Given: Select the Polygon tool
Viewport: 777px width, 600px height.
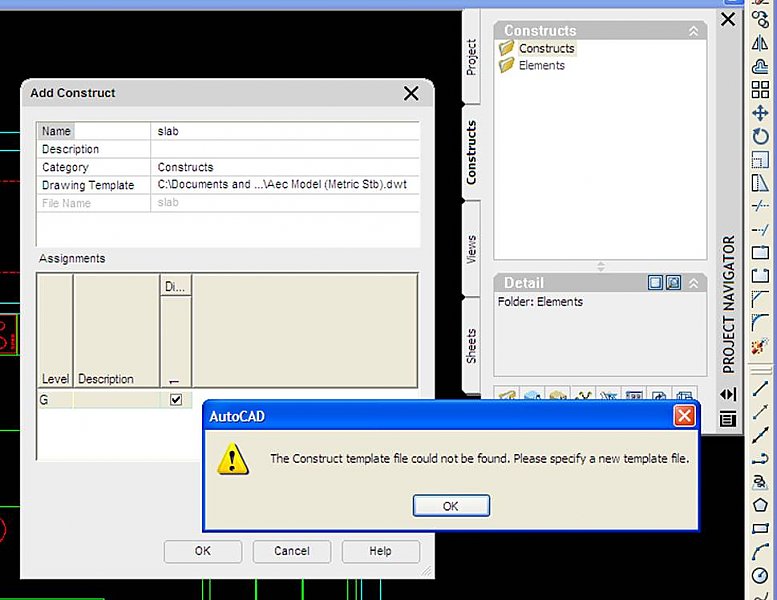Looking at the screenshot, I should [x=760, y=505].
